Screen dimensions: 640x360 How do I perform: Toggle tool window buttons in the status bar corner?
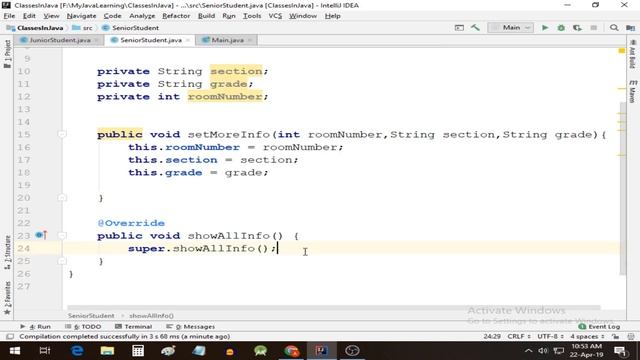point(10,337)
